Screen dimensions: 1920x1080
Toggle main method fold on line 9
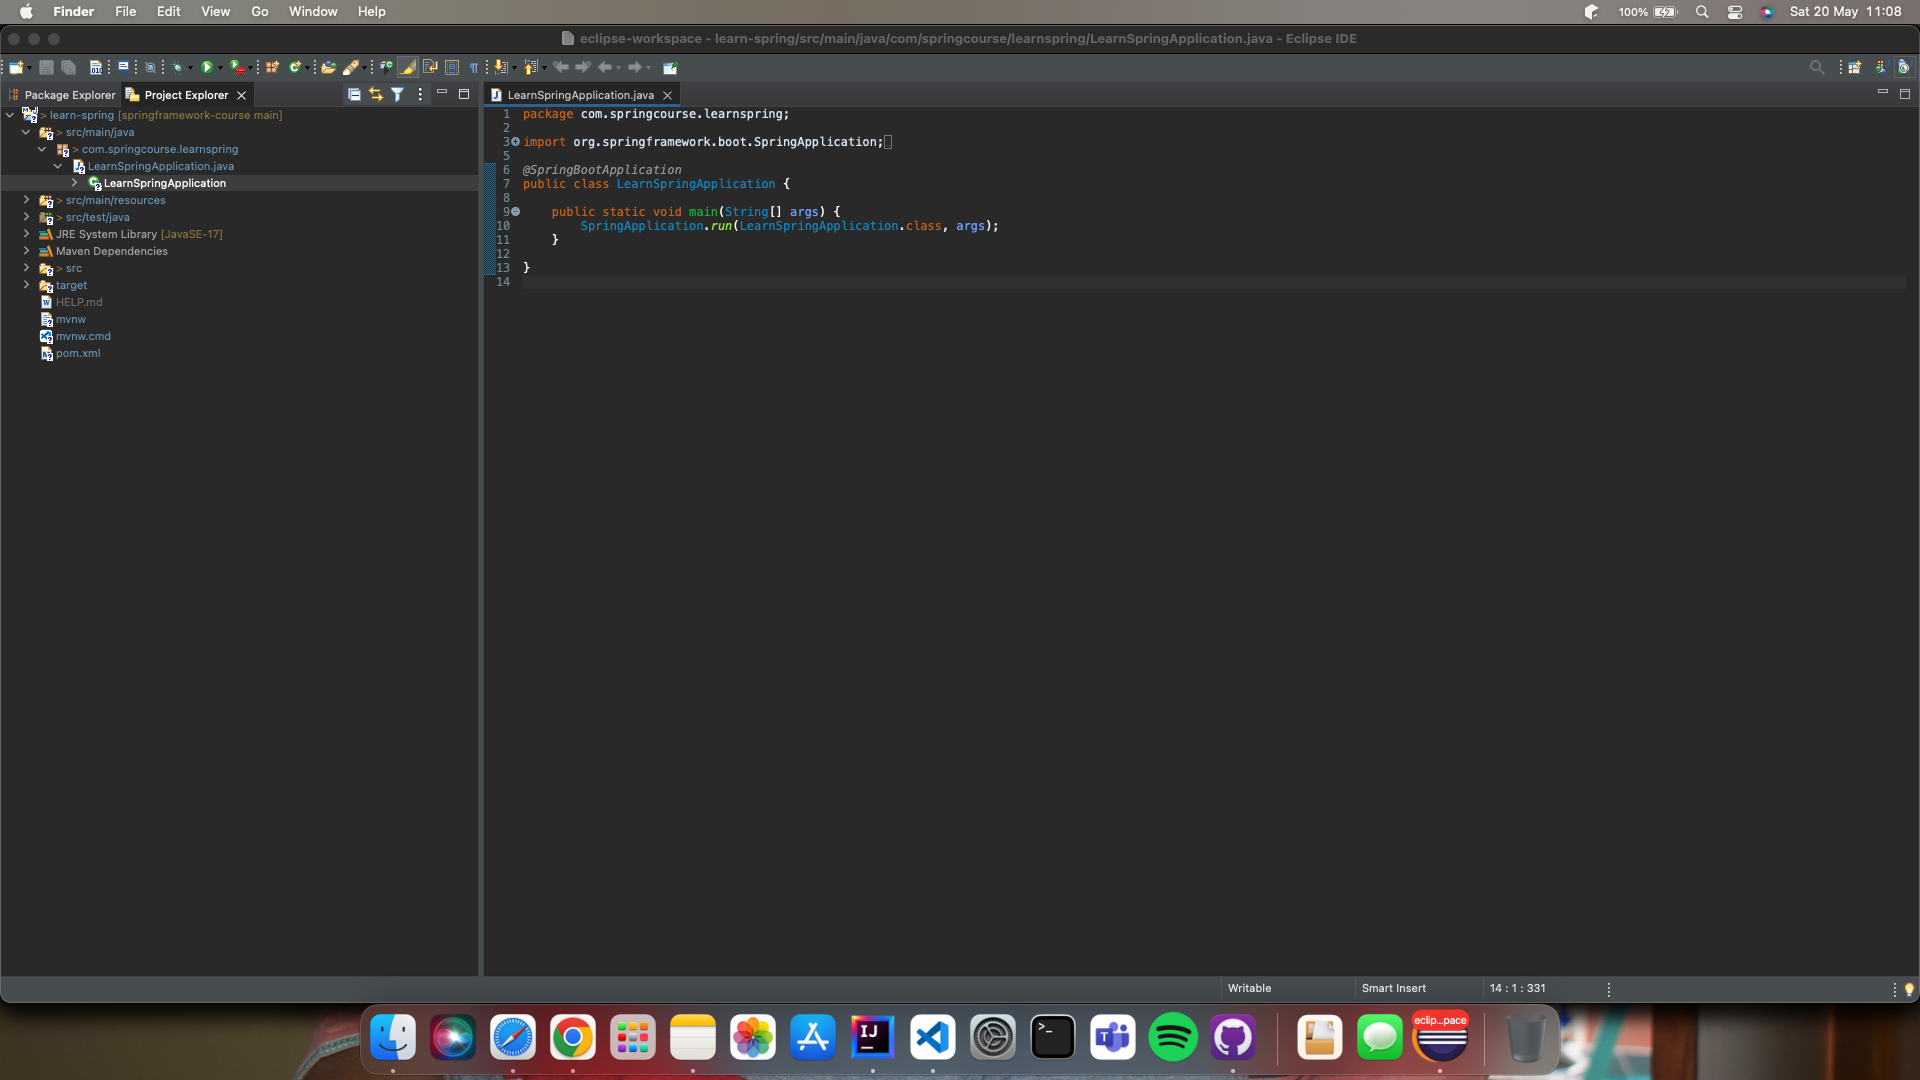click(516, 212)
